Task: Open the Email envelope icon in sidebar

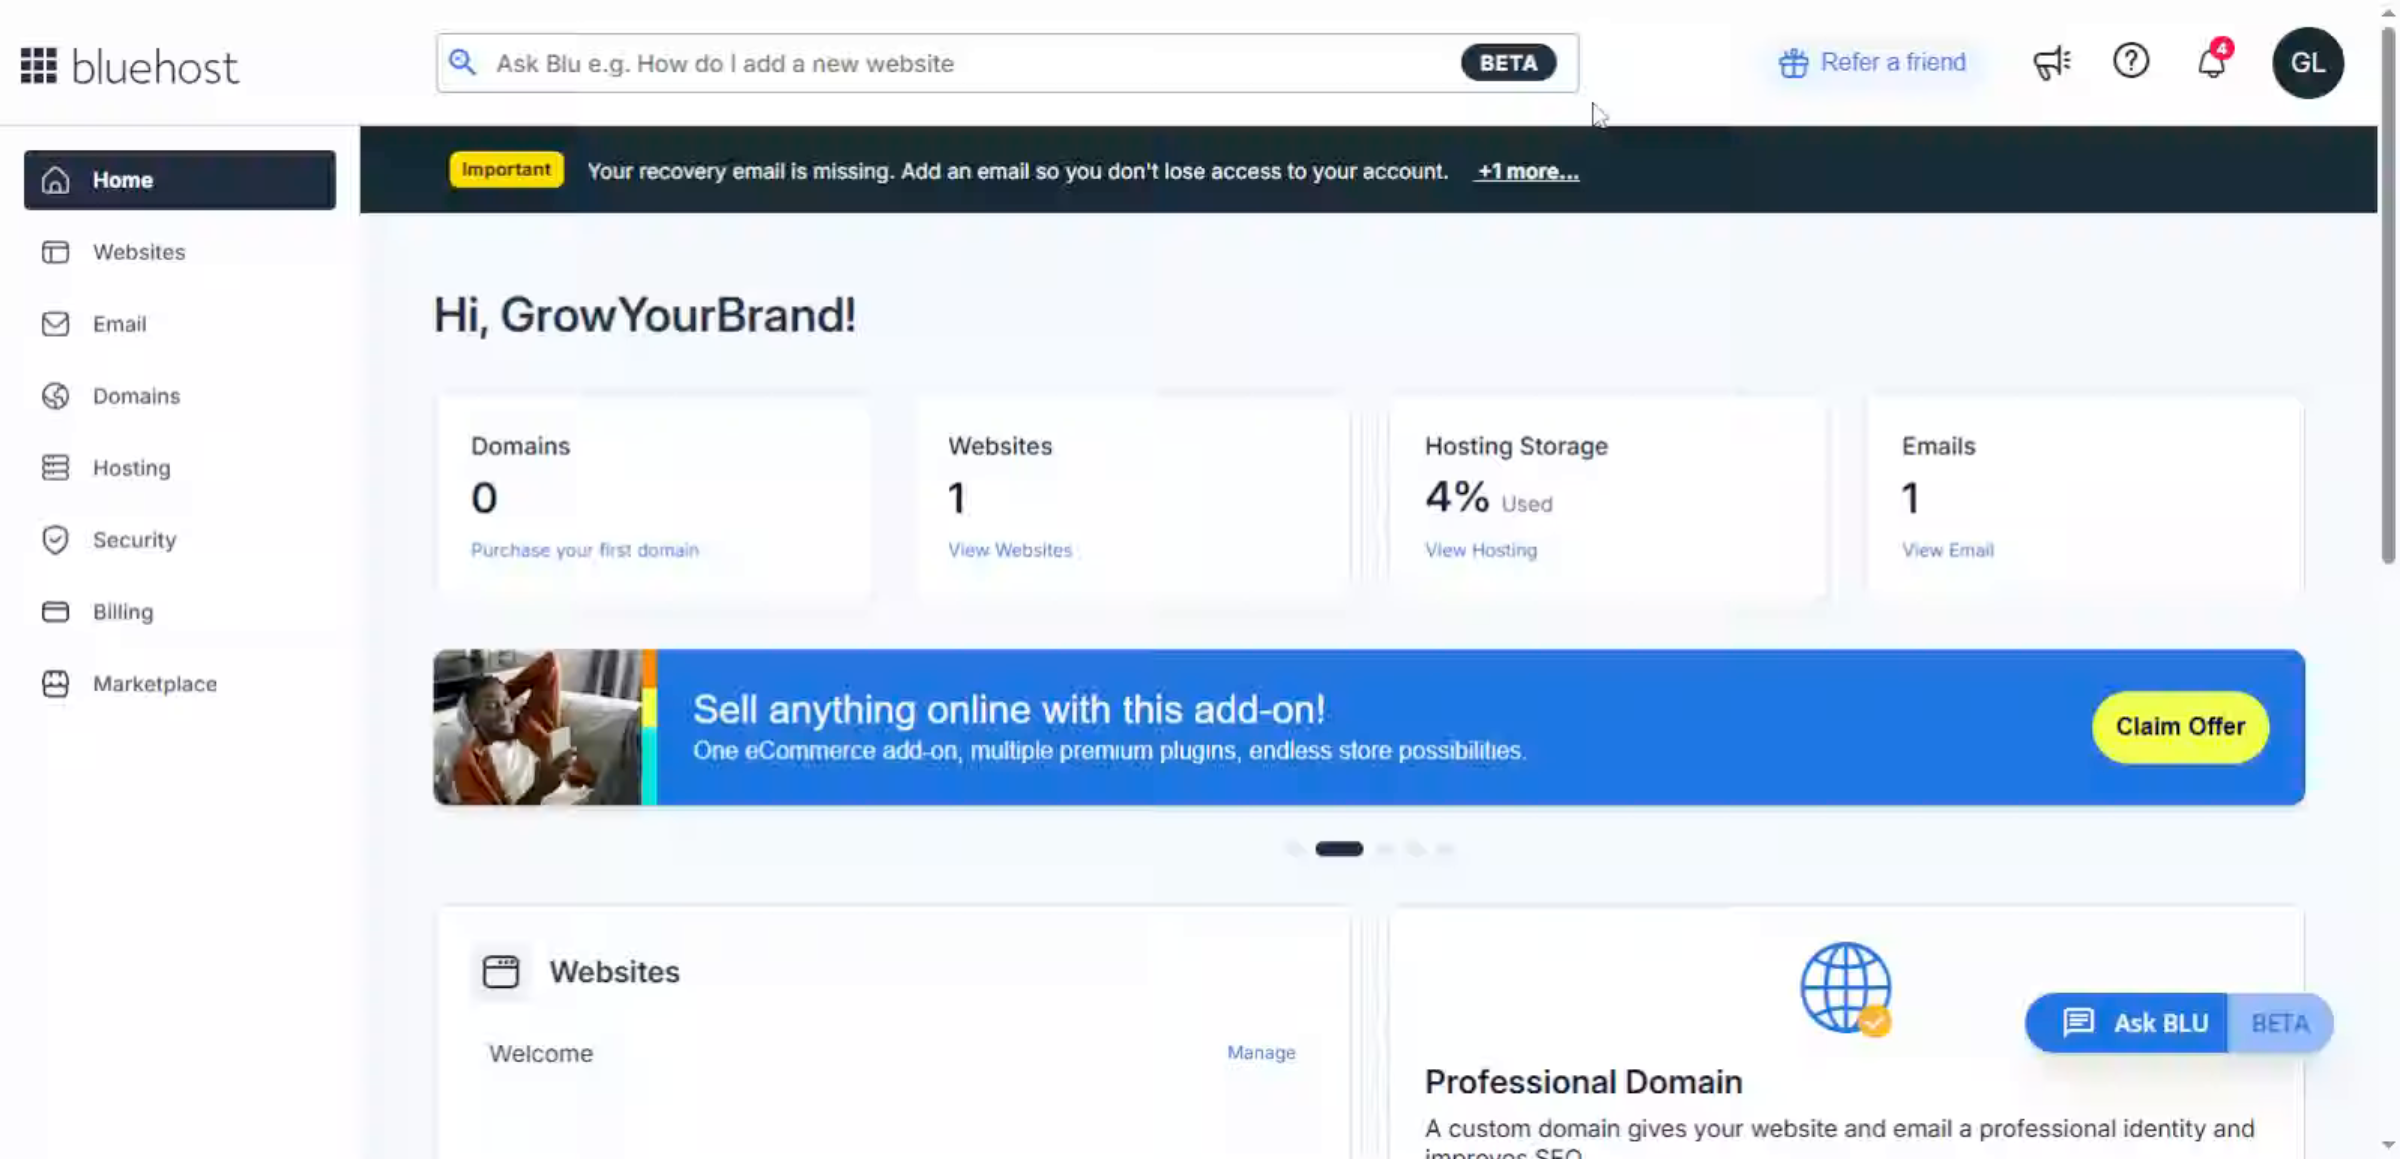Action: click(x=56, y=324)
